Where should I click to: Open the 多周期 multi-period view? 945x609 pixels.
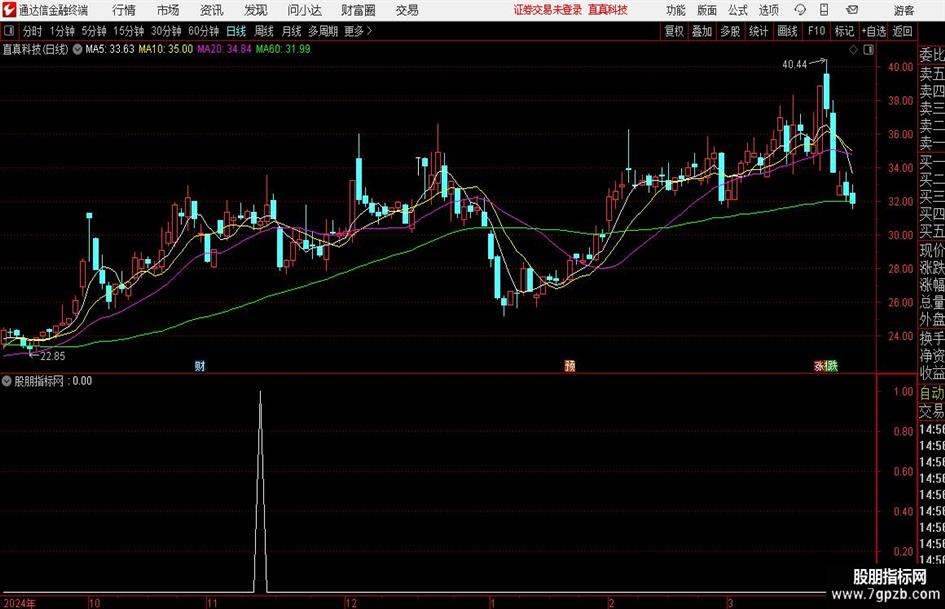coord(322,31)
